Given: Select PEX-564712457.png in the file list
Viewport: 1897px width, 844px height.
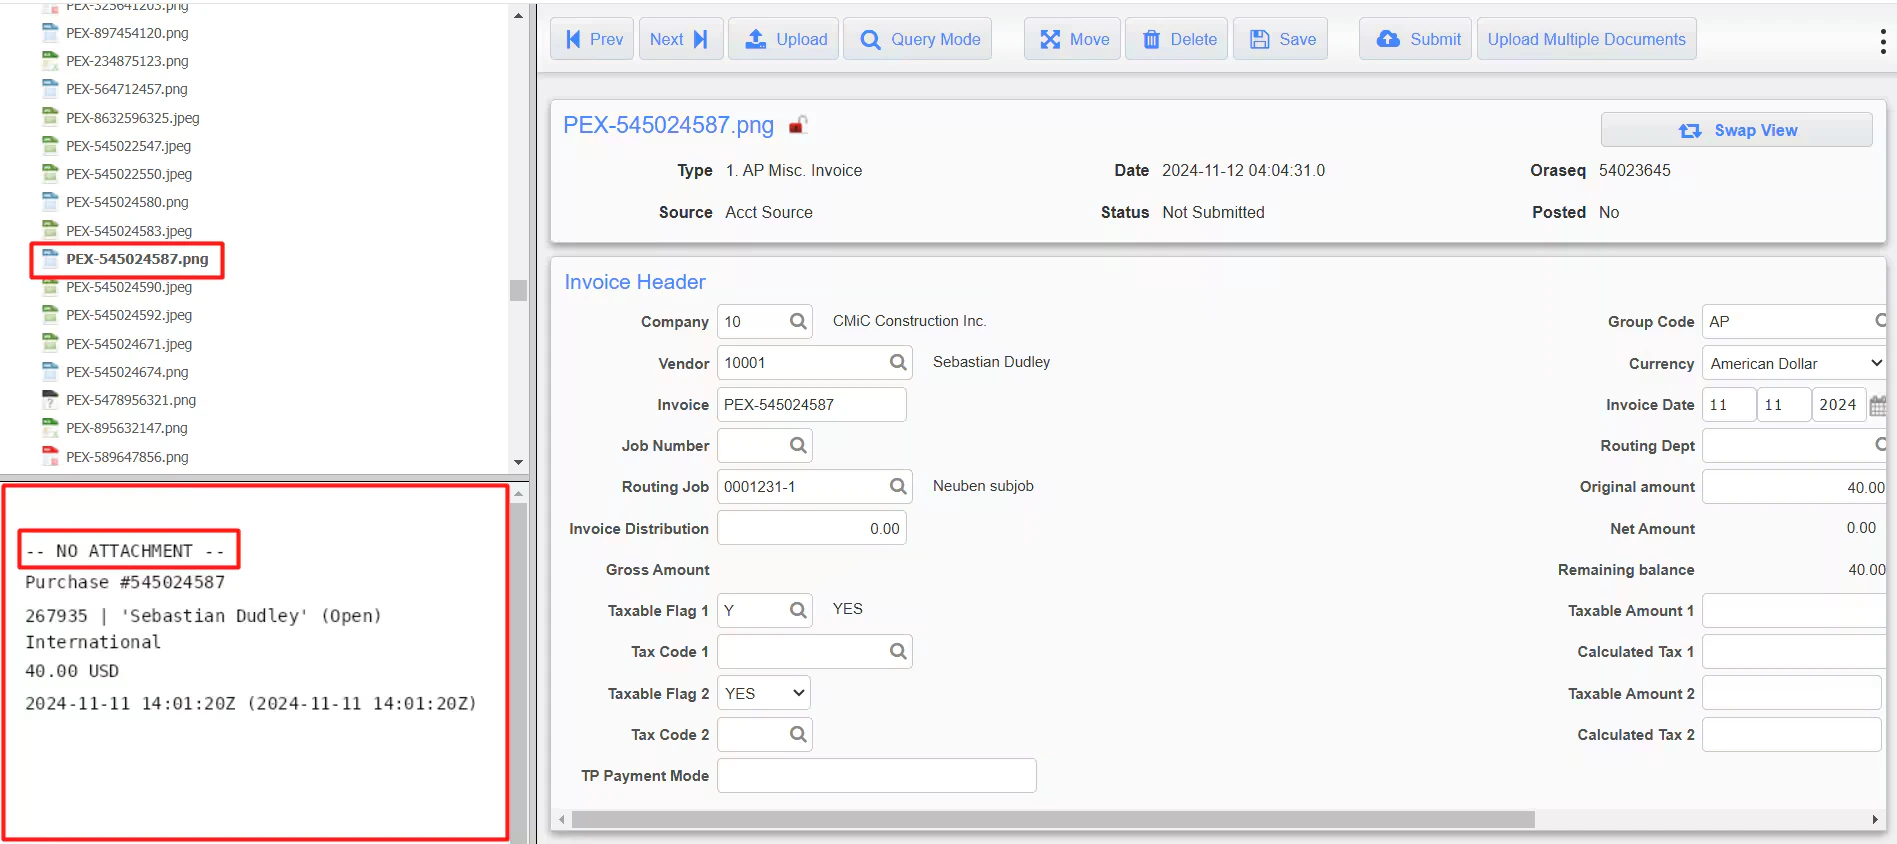Looking at the screenshot, I should click(x=127, y=89).
